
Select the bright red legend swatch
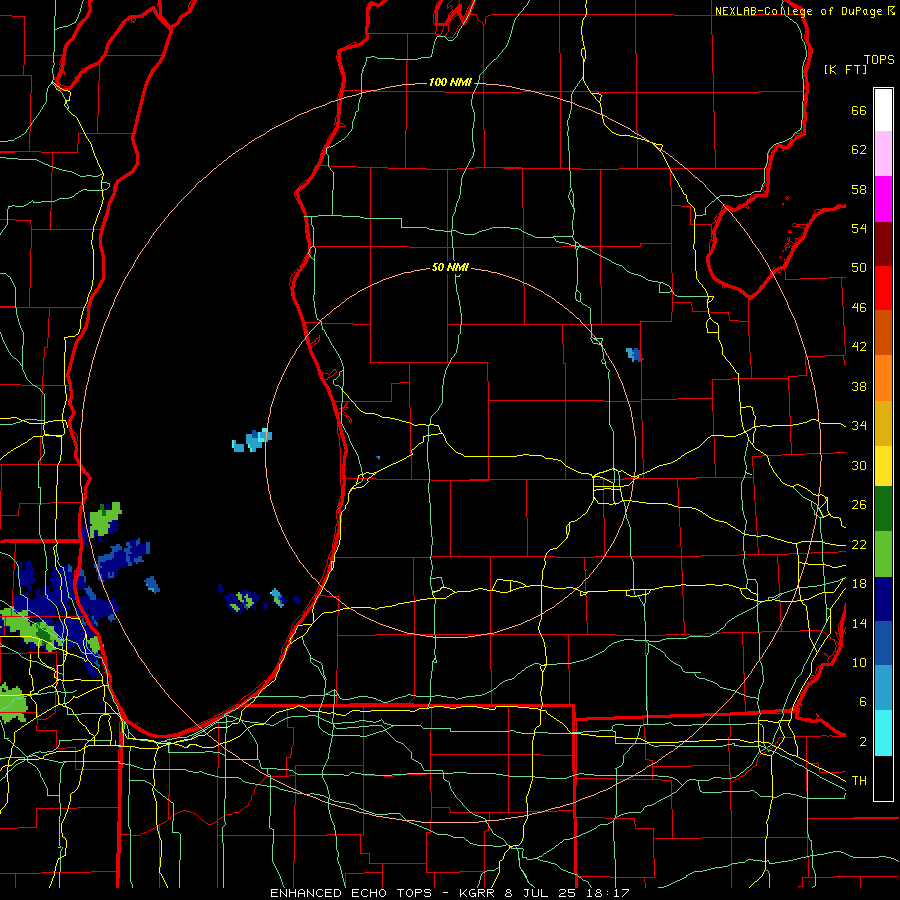coord(883,288)
